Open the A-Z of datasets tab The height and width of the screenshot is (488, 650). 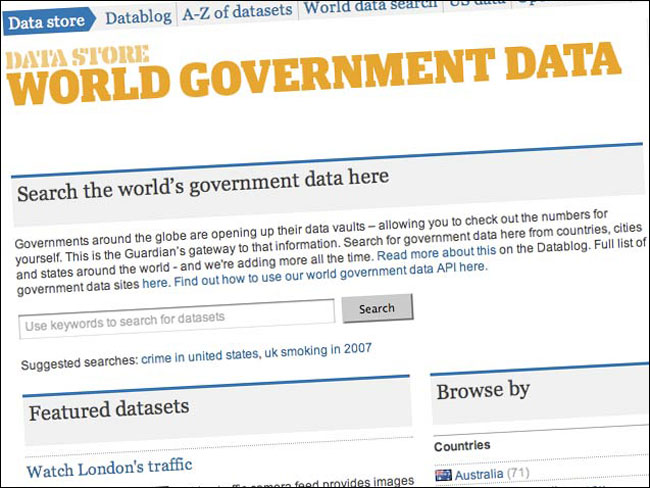coord(237,12)
